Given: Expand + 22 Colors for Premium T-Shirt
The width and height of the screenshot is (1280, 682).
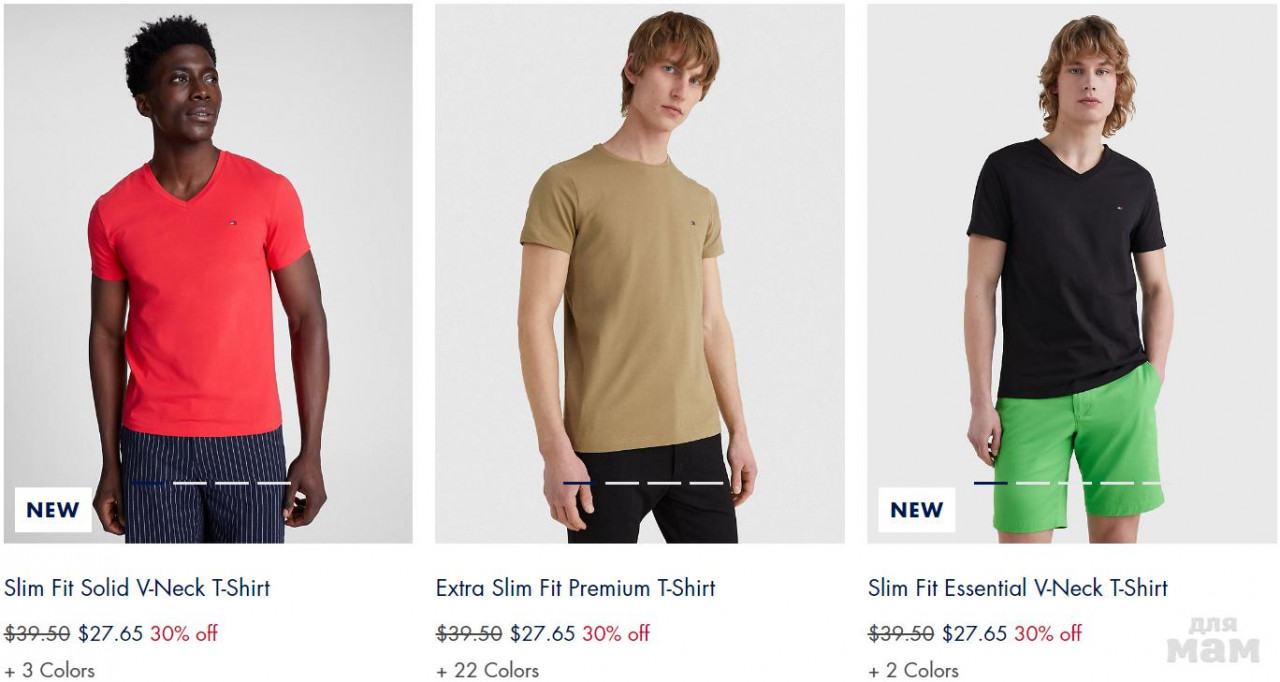Looking at the screenshot, I should [x=488, y=670].
